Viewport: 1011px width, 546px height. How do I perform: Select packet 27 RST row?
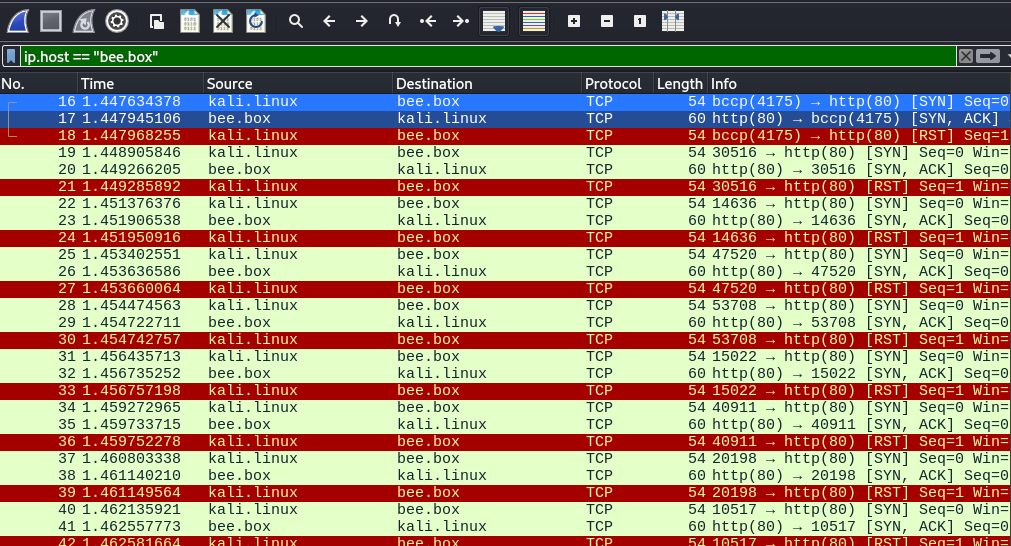click(506, 288)
